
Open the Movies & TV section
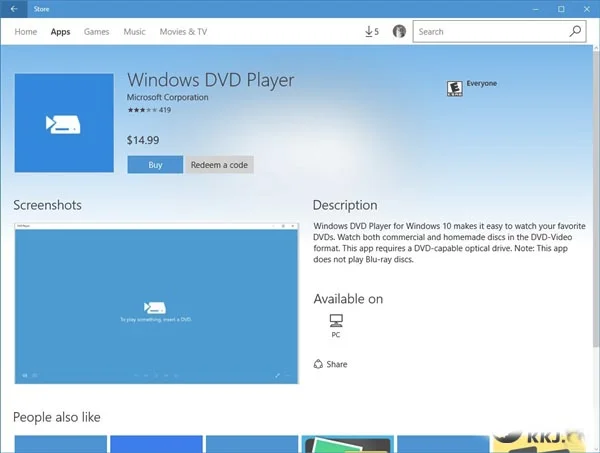[x=183, y=32]
